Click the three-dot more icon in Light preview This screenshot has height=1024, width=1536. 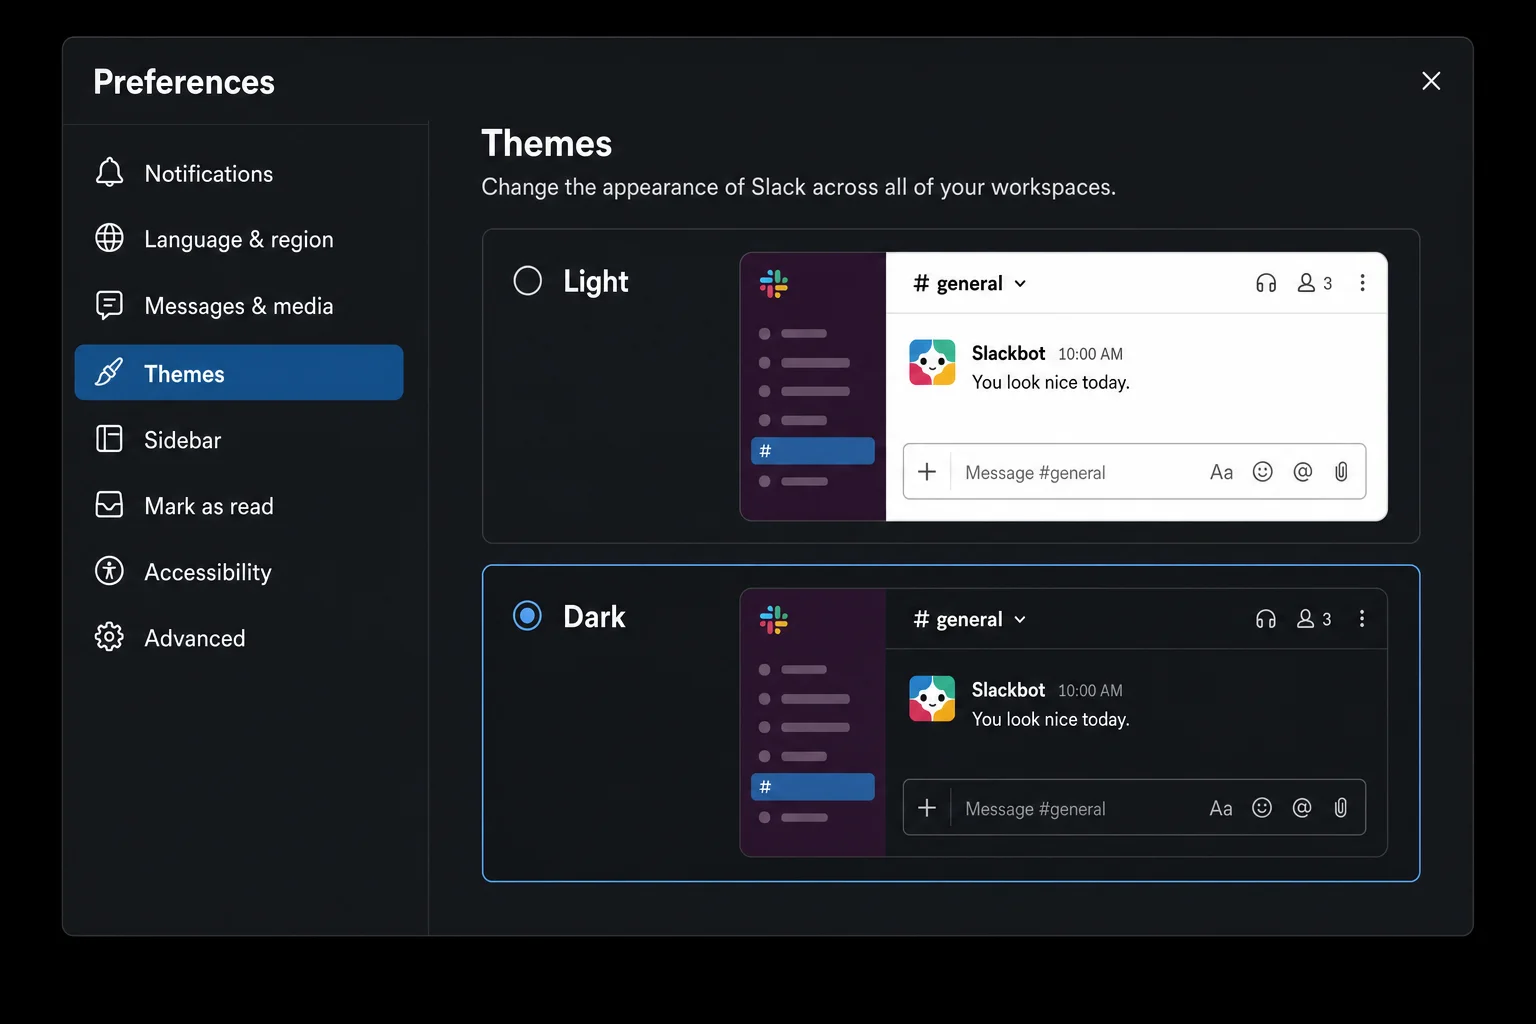pos(1362,283)
